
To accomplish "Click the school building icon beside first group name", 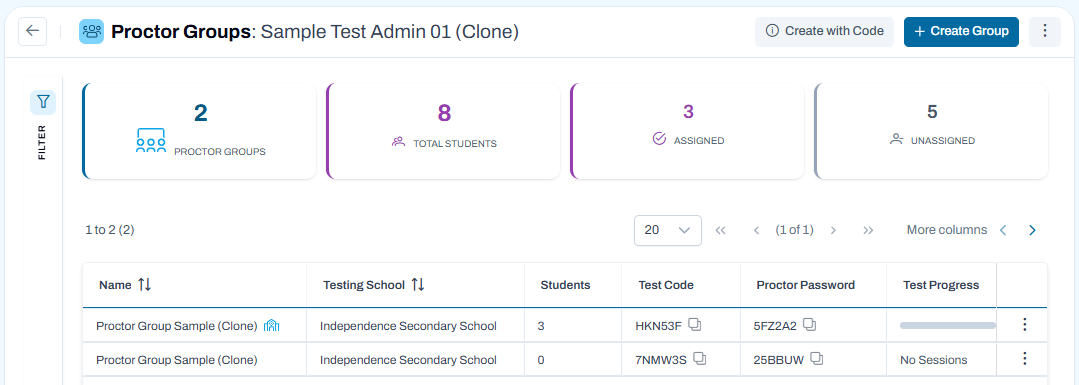I will (x=273, y=326).
